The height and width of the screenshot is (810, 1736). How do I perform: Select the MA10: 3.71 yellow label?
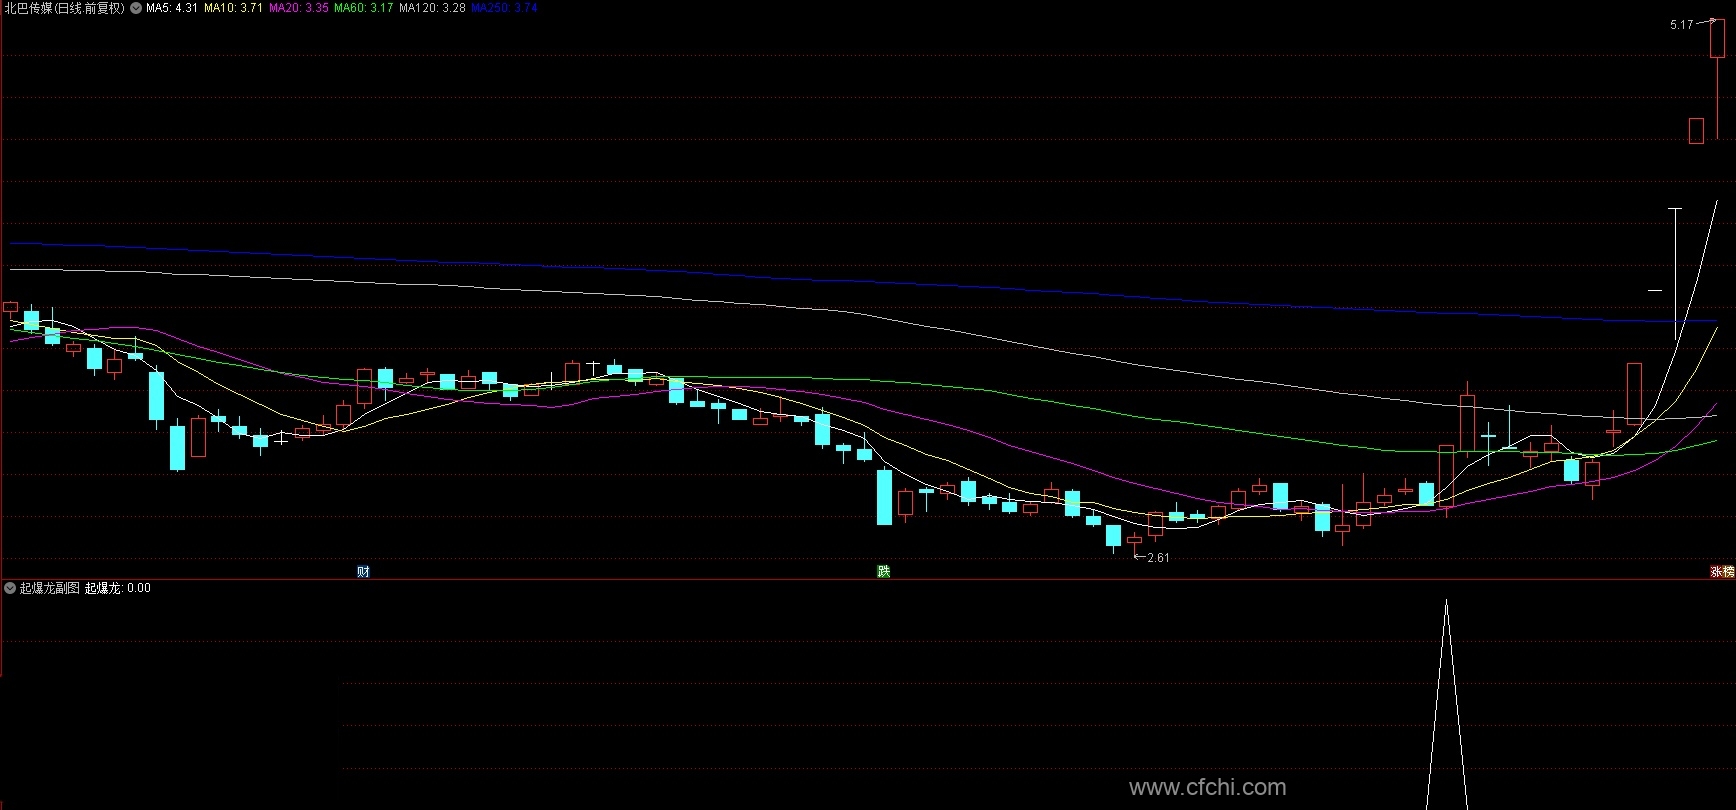[234, 8]
